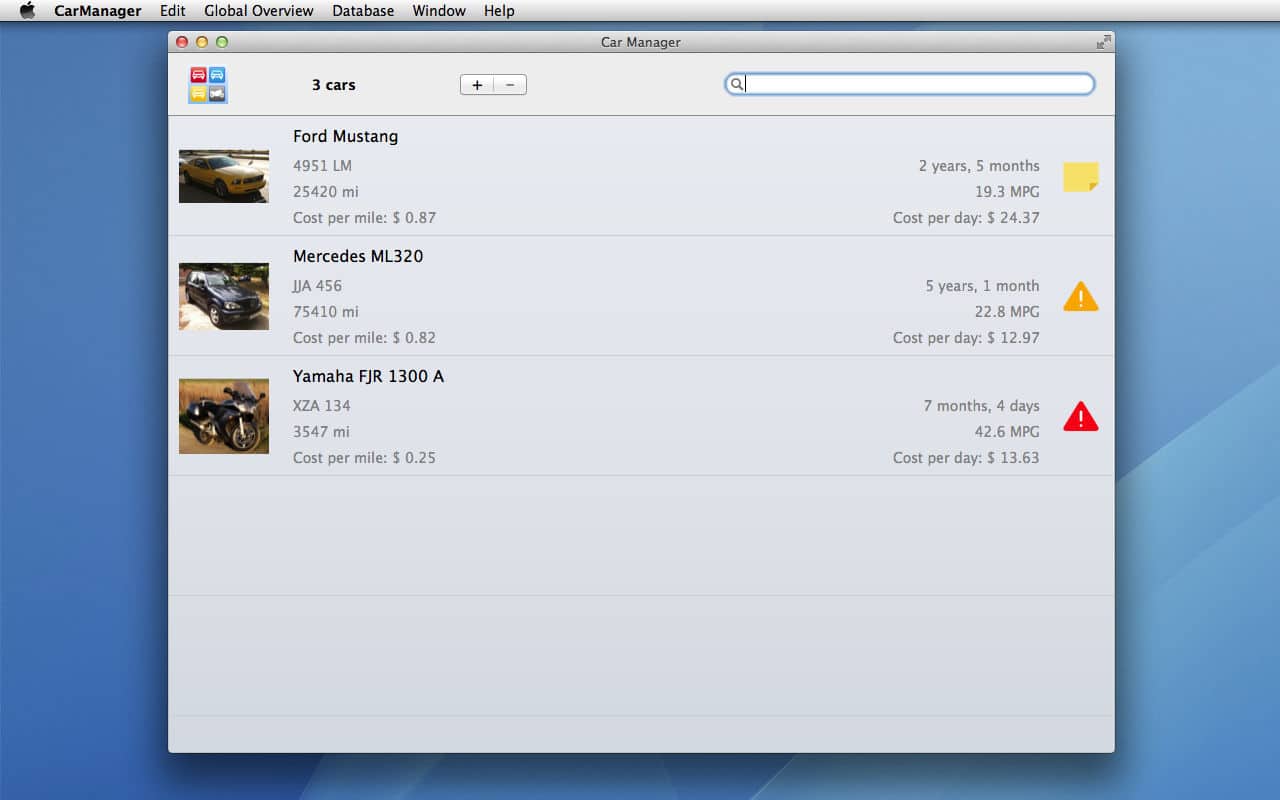1280x800 pixels.
Task: Open the Edit menu
Action: click(x=173, y=11)
